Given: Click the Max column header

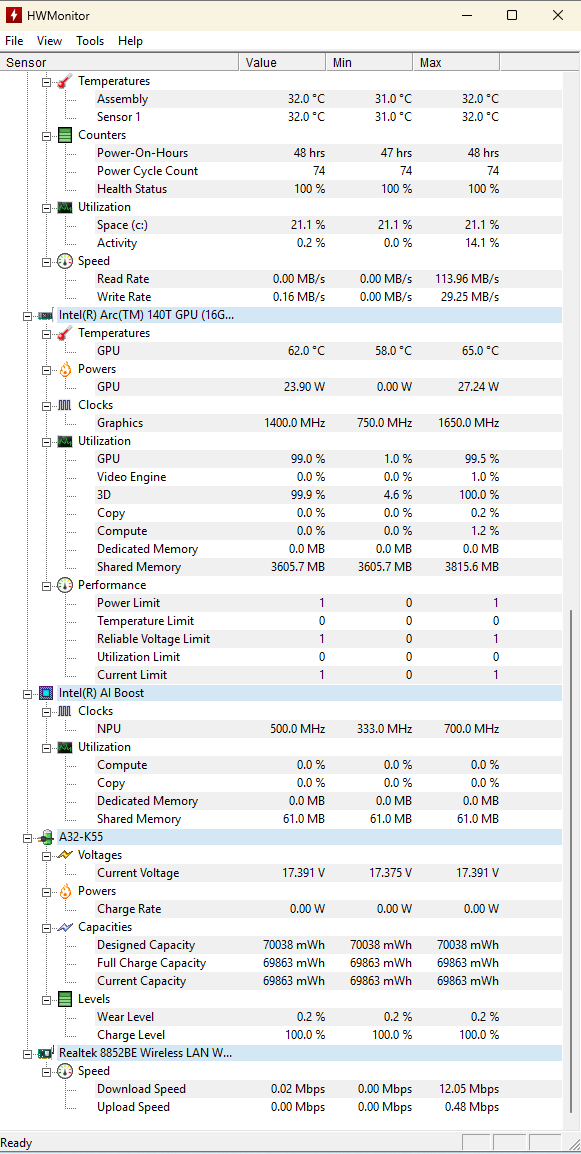Looking at the screenshot, I should pyautogui.click(x=457, y=63).
